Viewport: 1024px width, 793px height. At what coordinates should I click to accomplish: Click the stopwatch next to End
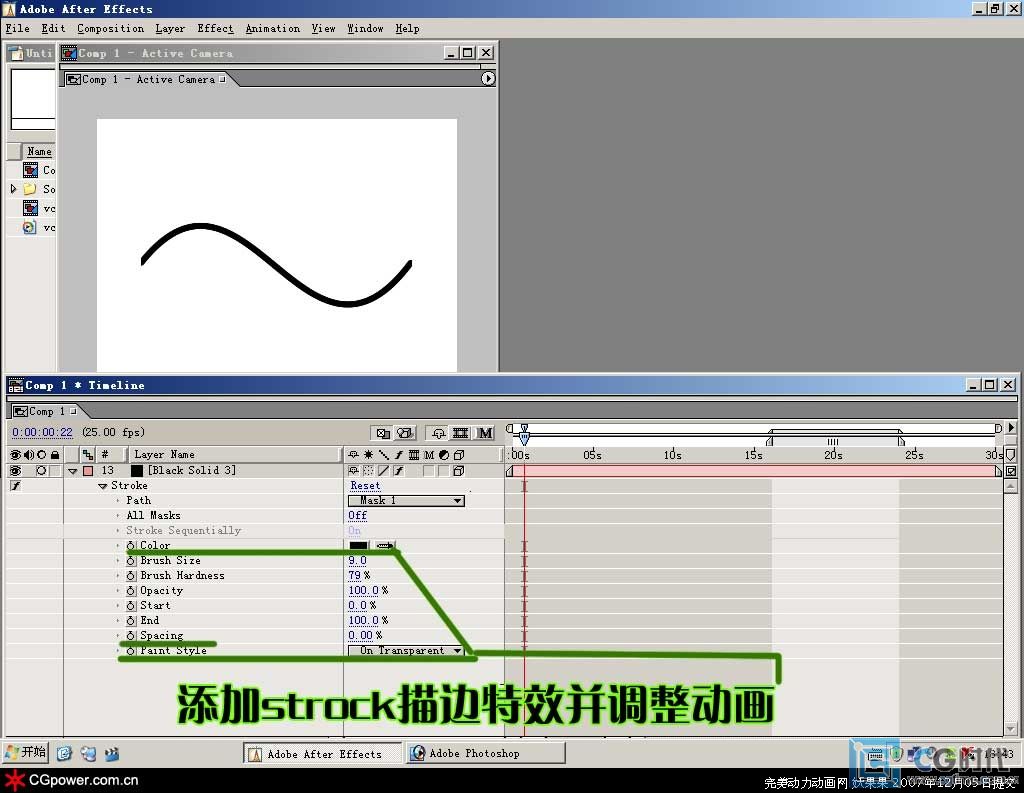click(131, 621)
